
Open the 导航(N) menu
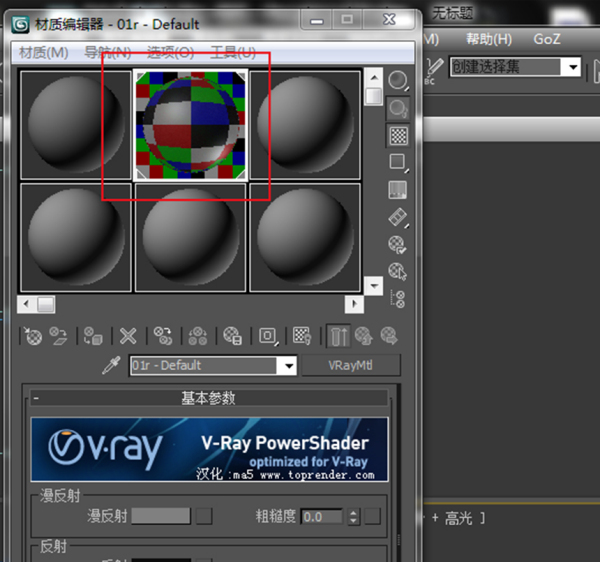108,52
